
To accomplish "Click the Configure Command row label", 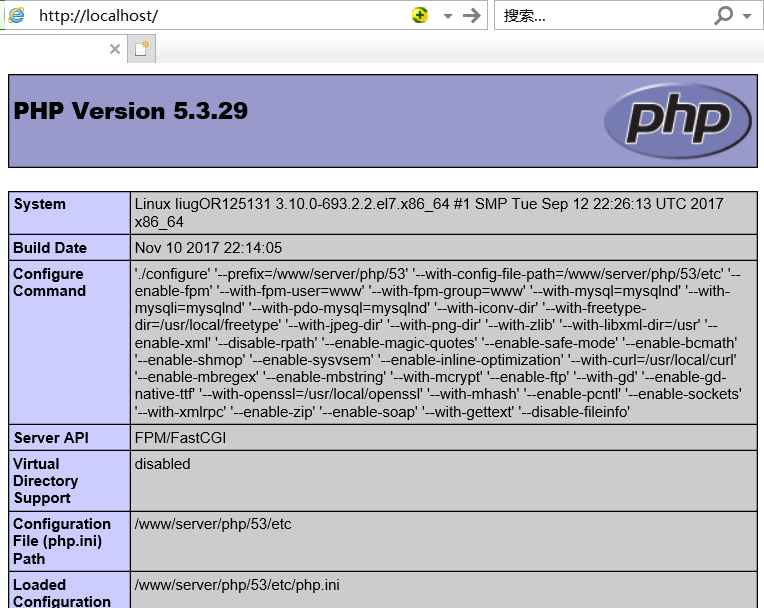I will tap(49, 282).
